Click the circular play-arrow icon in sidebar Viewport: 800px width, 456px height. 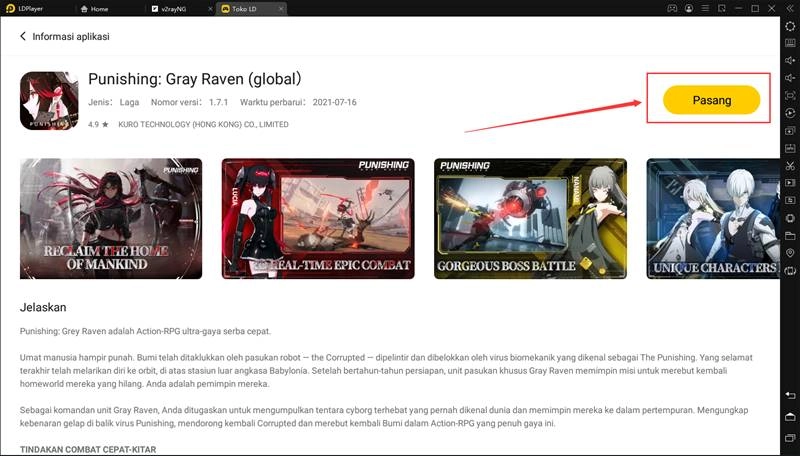point(790,113)
